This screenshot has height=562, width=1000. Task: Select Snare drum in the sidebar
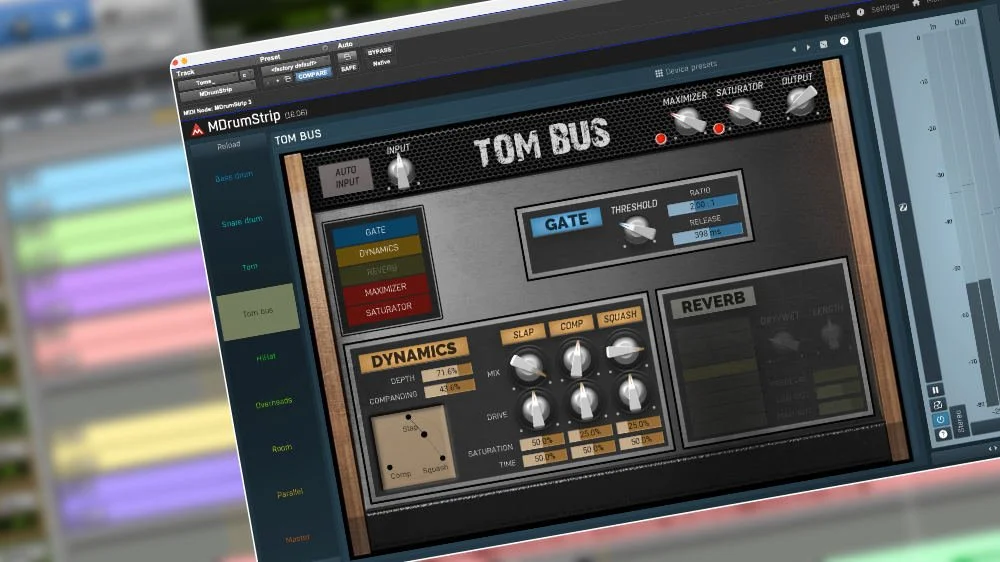pos(242,221)
